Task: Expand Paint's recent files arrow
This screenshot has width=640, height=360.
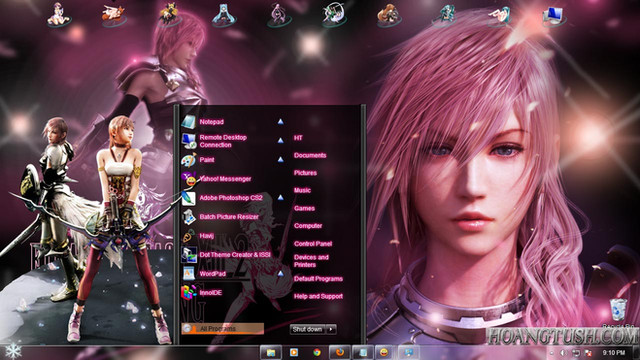Action: [x=280, y=160]
